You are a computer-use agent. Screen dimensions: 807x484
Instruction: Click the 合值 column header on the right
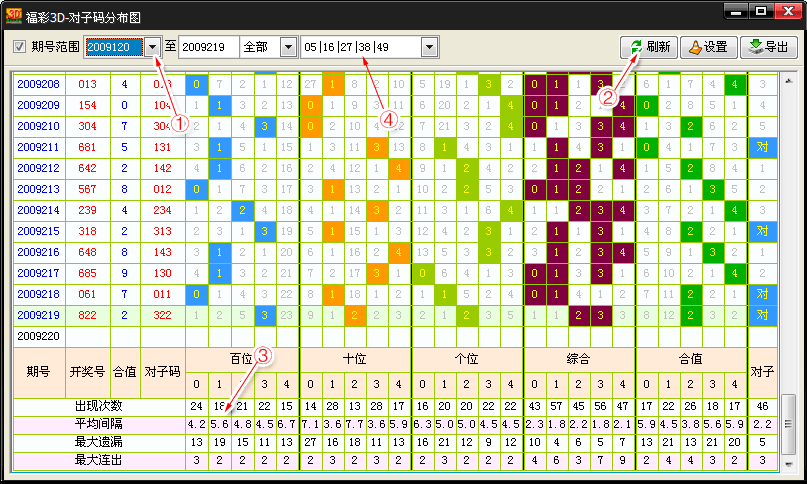pos(692,357)
